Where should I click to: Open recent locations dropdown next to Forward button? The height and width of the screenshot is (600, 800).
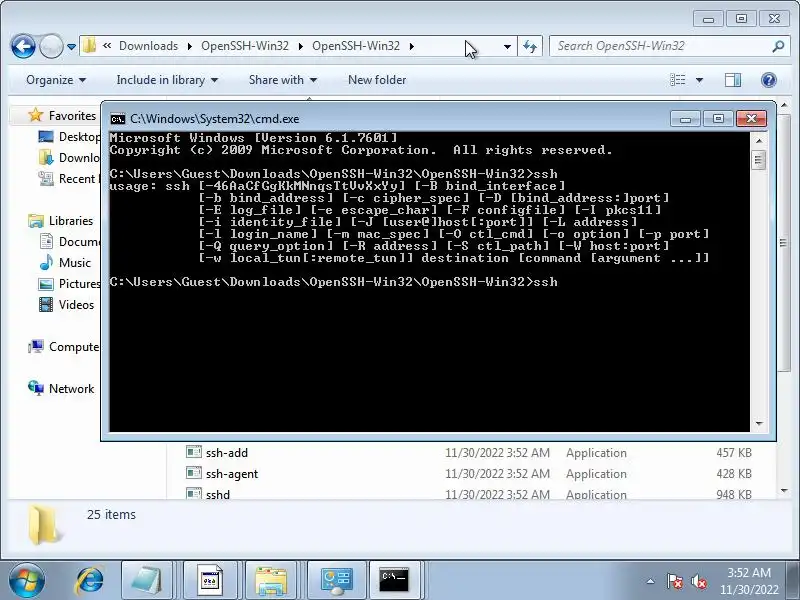coord(71,47)
